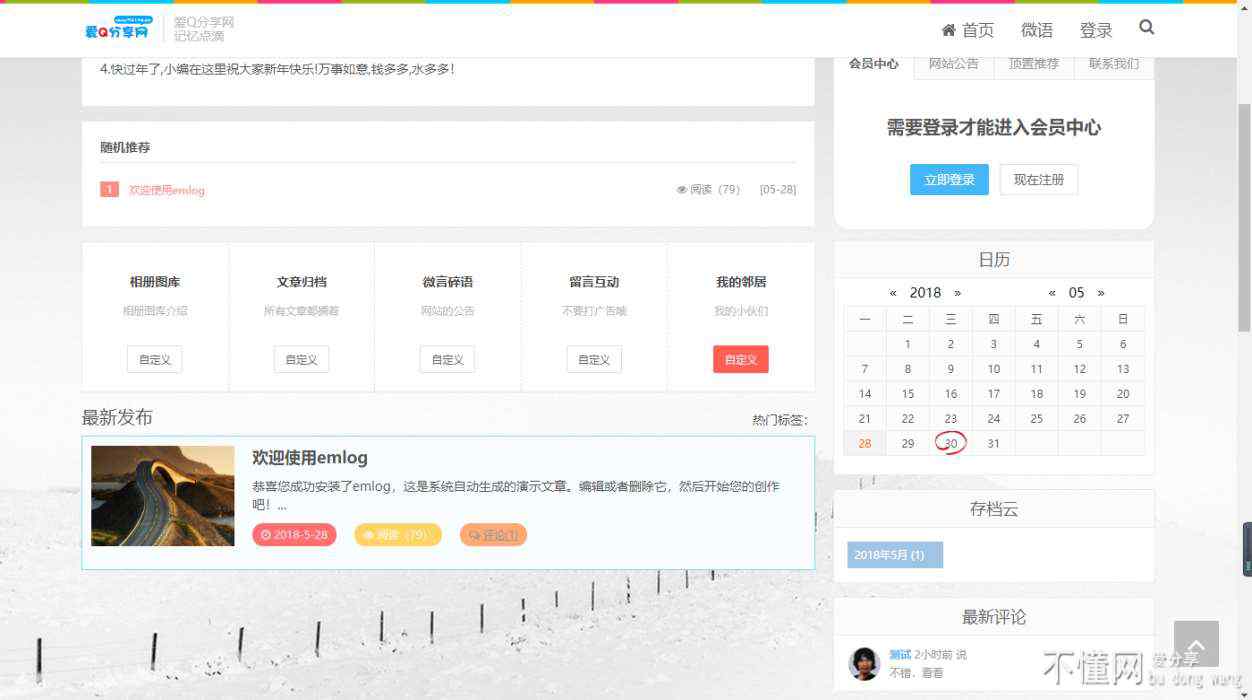
Task: Click the search magnifier icon in header
Action: 1146,28
